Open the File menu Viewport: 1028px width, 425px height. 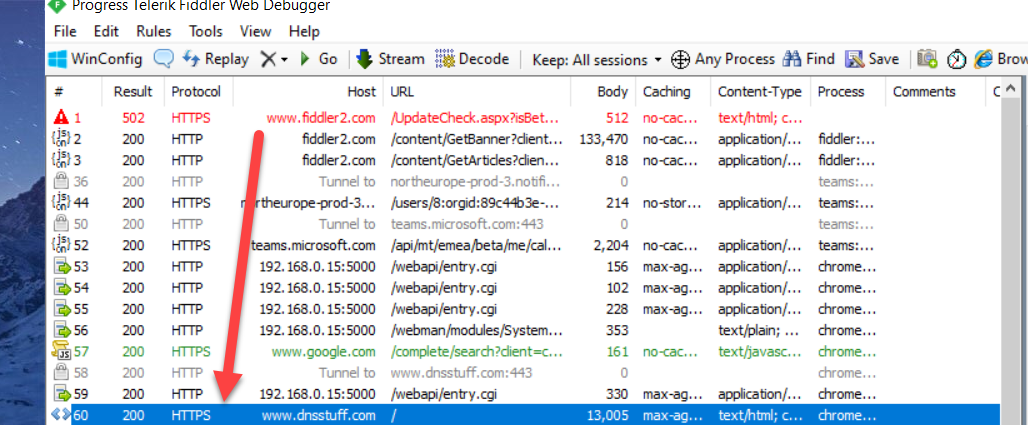(64, 31)
